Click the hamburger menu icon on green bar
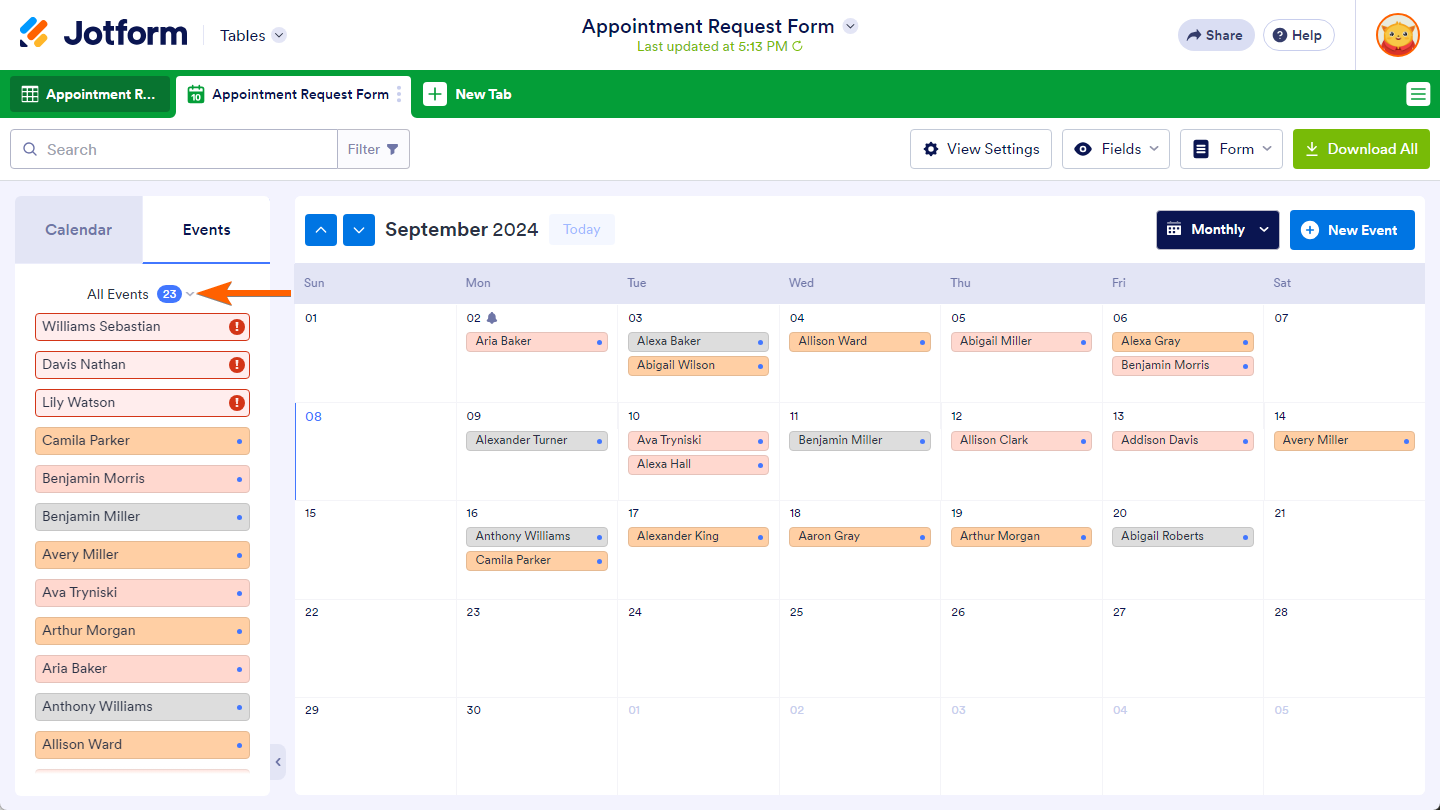This screenshot has height=810, width=1440. pyautogui.click(x=1417, y=94)
